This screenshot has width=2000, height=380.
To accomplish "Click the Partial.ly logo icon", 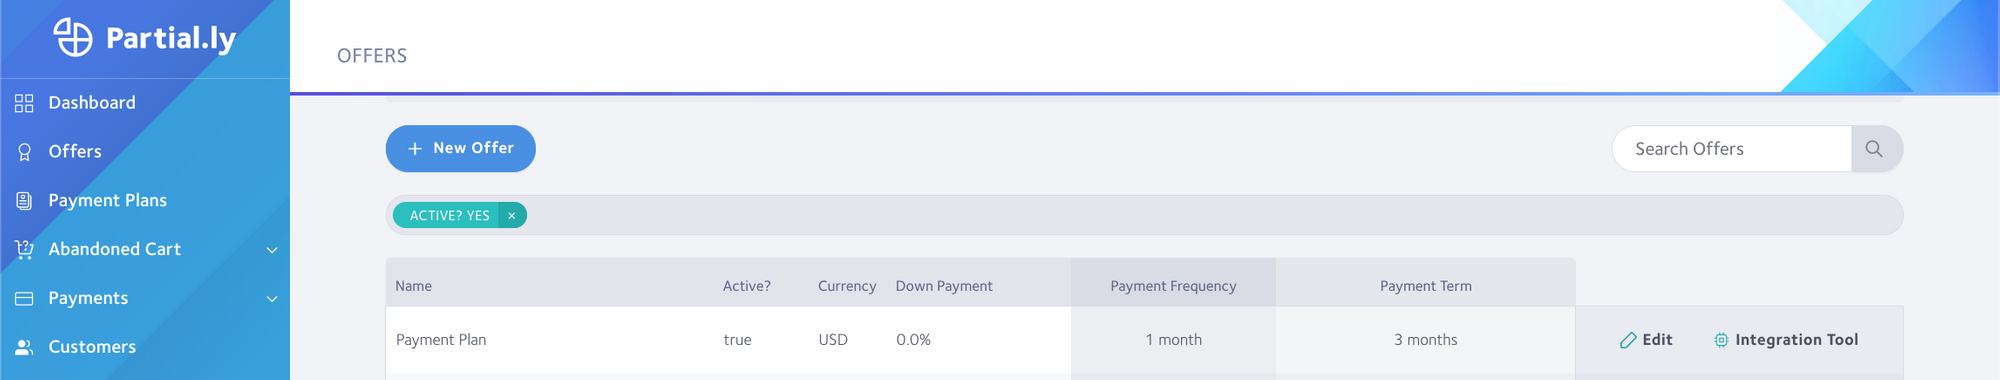I will pos(73,37).
